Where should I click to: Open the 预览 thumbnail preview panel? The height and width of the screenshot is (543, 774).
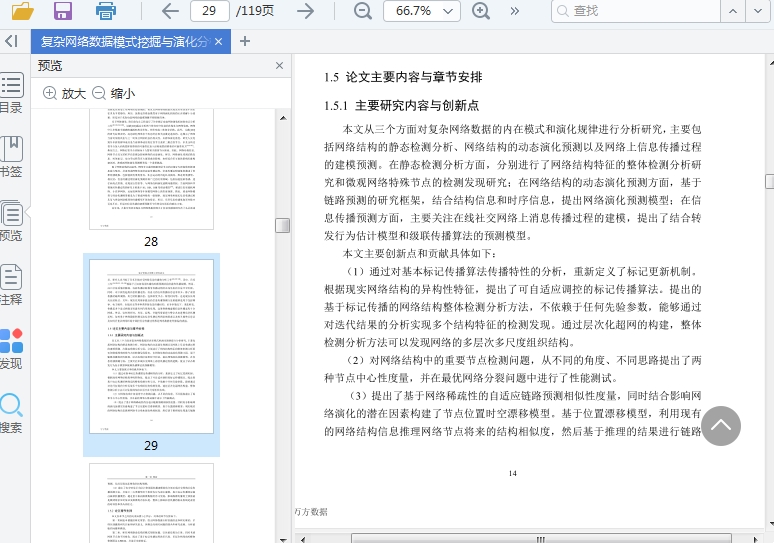(x=11, y=221)
